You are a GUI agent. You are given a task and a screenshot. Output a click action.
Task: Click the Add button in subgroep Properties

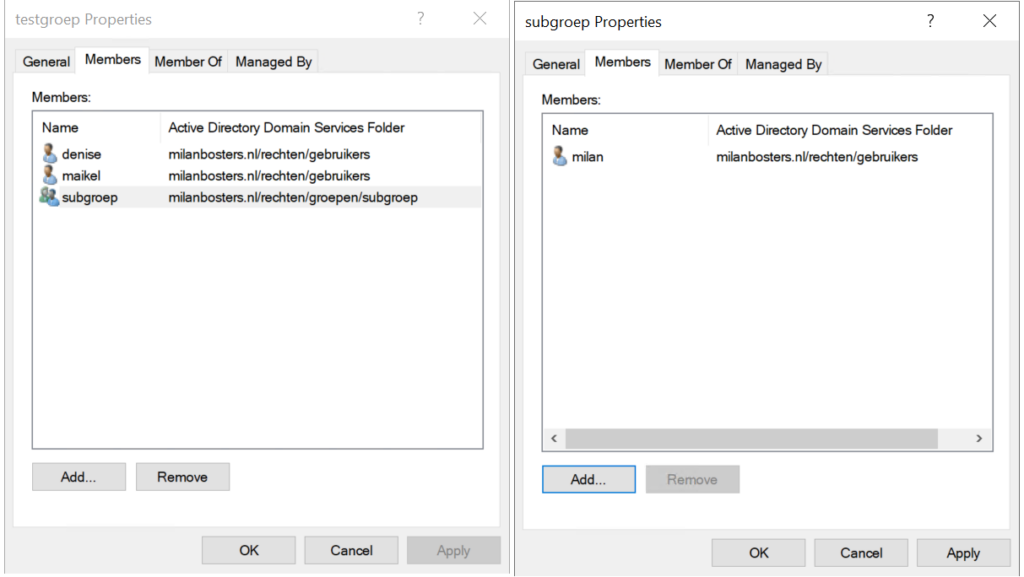(588, 479)
